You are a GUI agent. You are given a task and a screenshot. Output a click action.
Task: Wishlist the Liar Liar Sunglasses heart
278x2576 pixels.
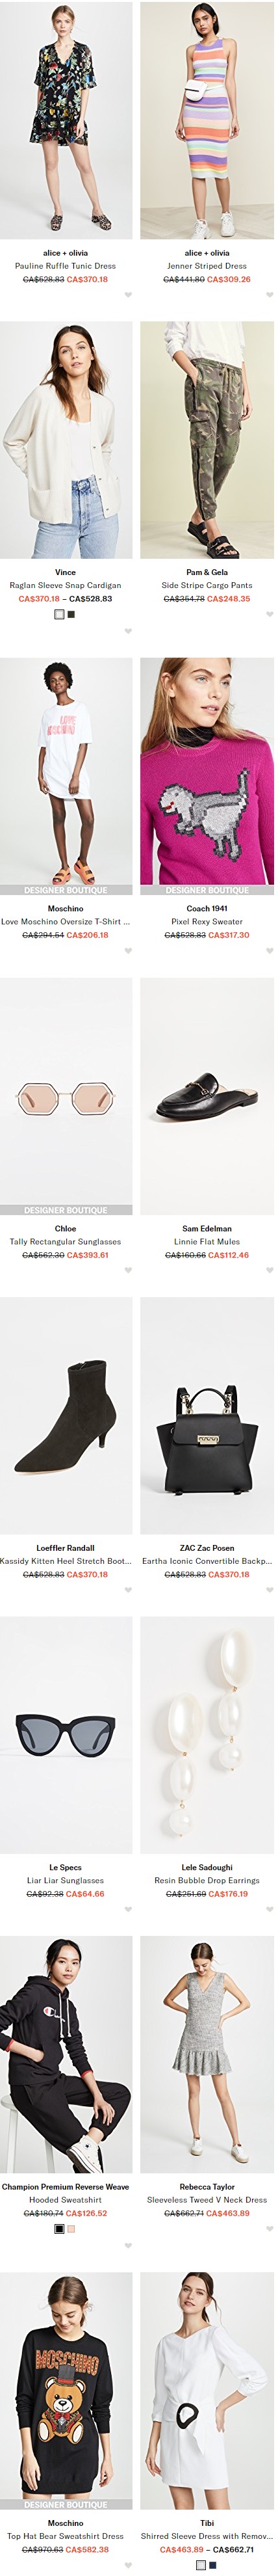pyautogui.click(x=128, y=1910)
